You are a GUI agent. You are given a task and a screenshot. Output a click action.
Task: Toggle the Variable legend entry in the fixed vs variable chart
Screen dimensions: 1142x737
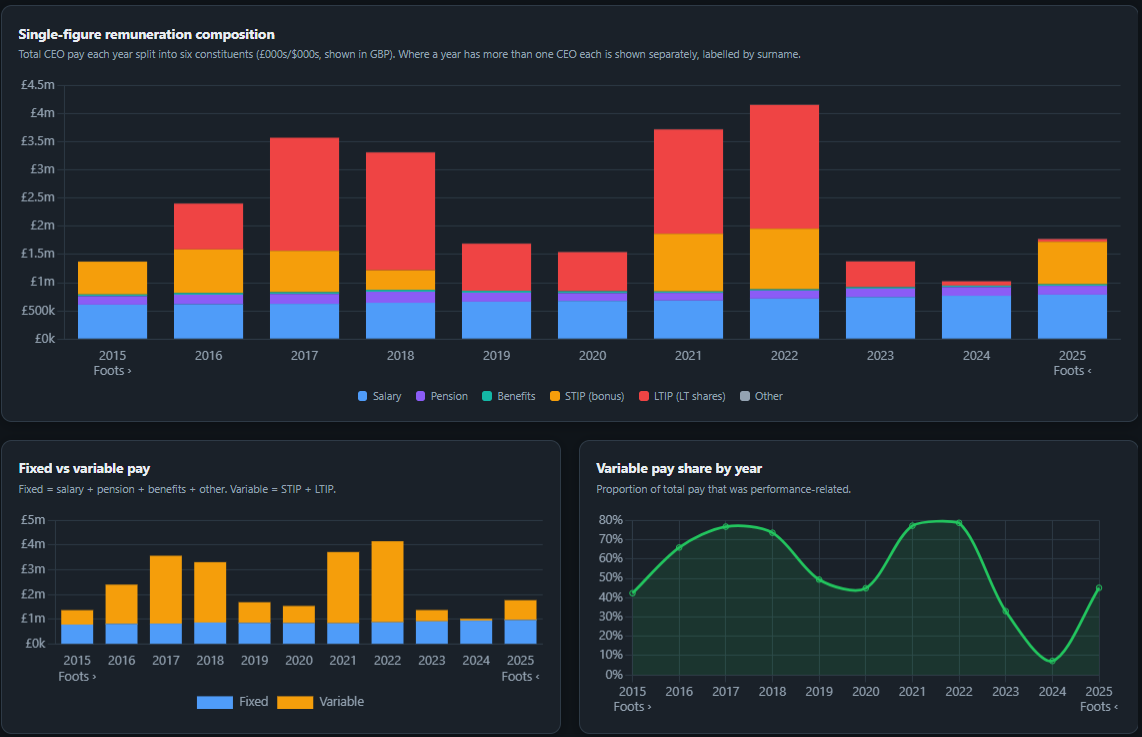coord(320,702)
